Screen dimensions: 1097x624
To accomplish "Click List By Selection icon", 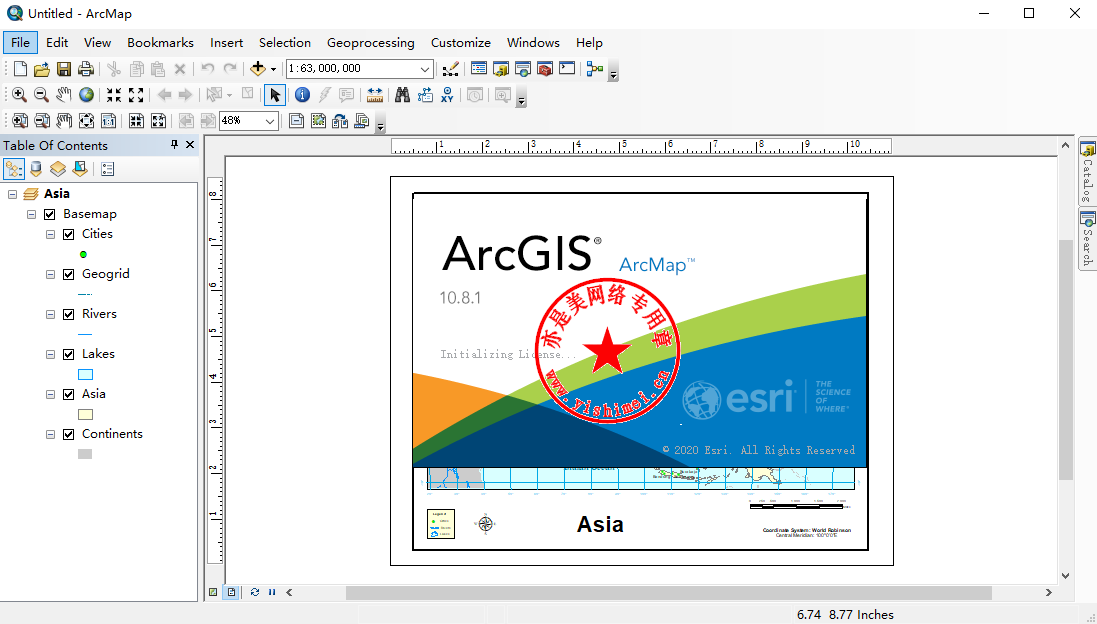I will tap(80, 169).
